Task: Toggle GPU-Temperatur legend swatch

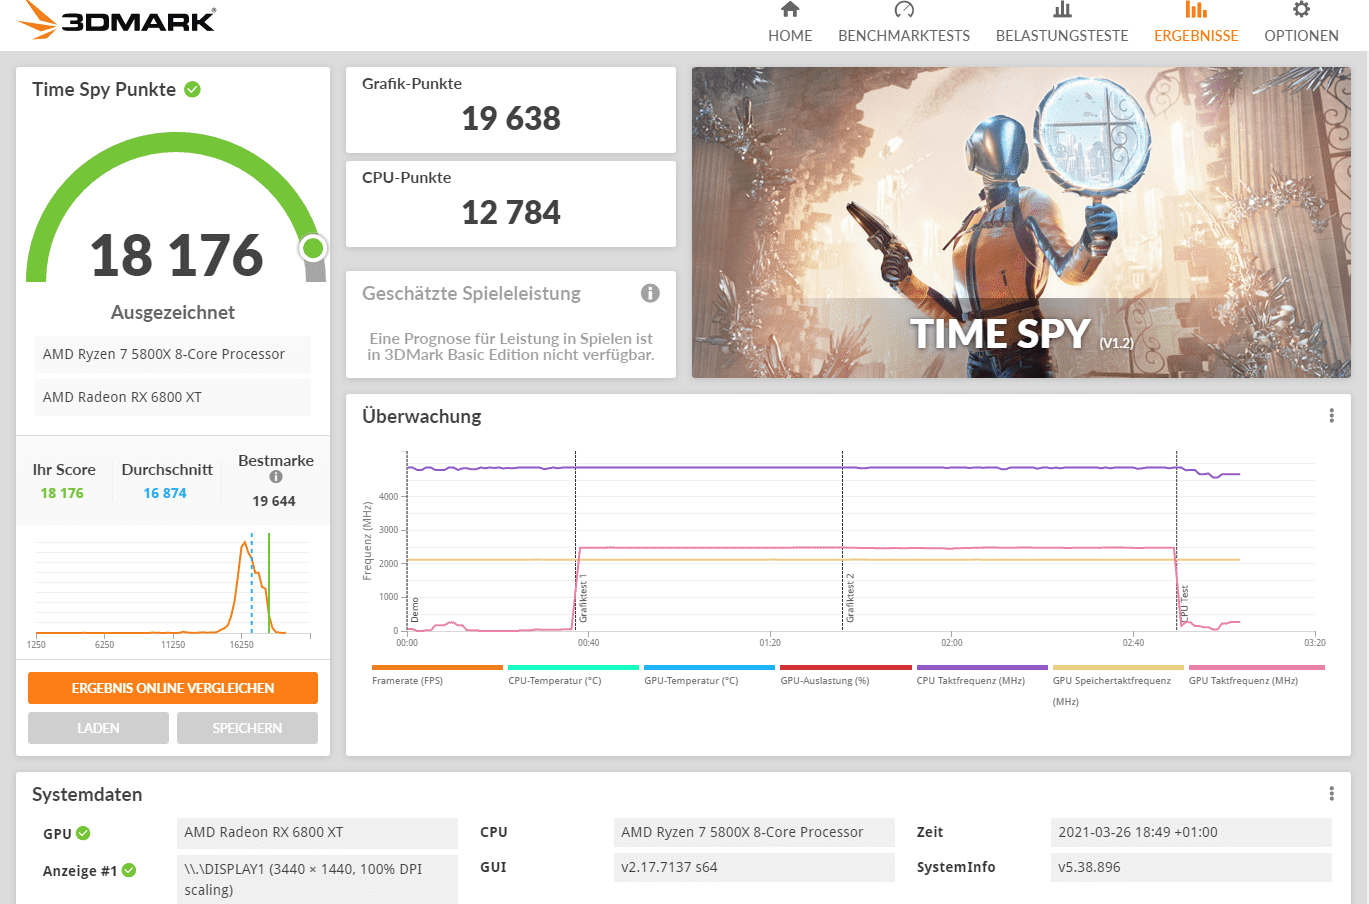Action: click(x=709, y=667)
